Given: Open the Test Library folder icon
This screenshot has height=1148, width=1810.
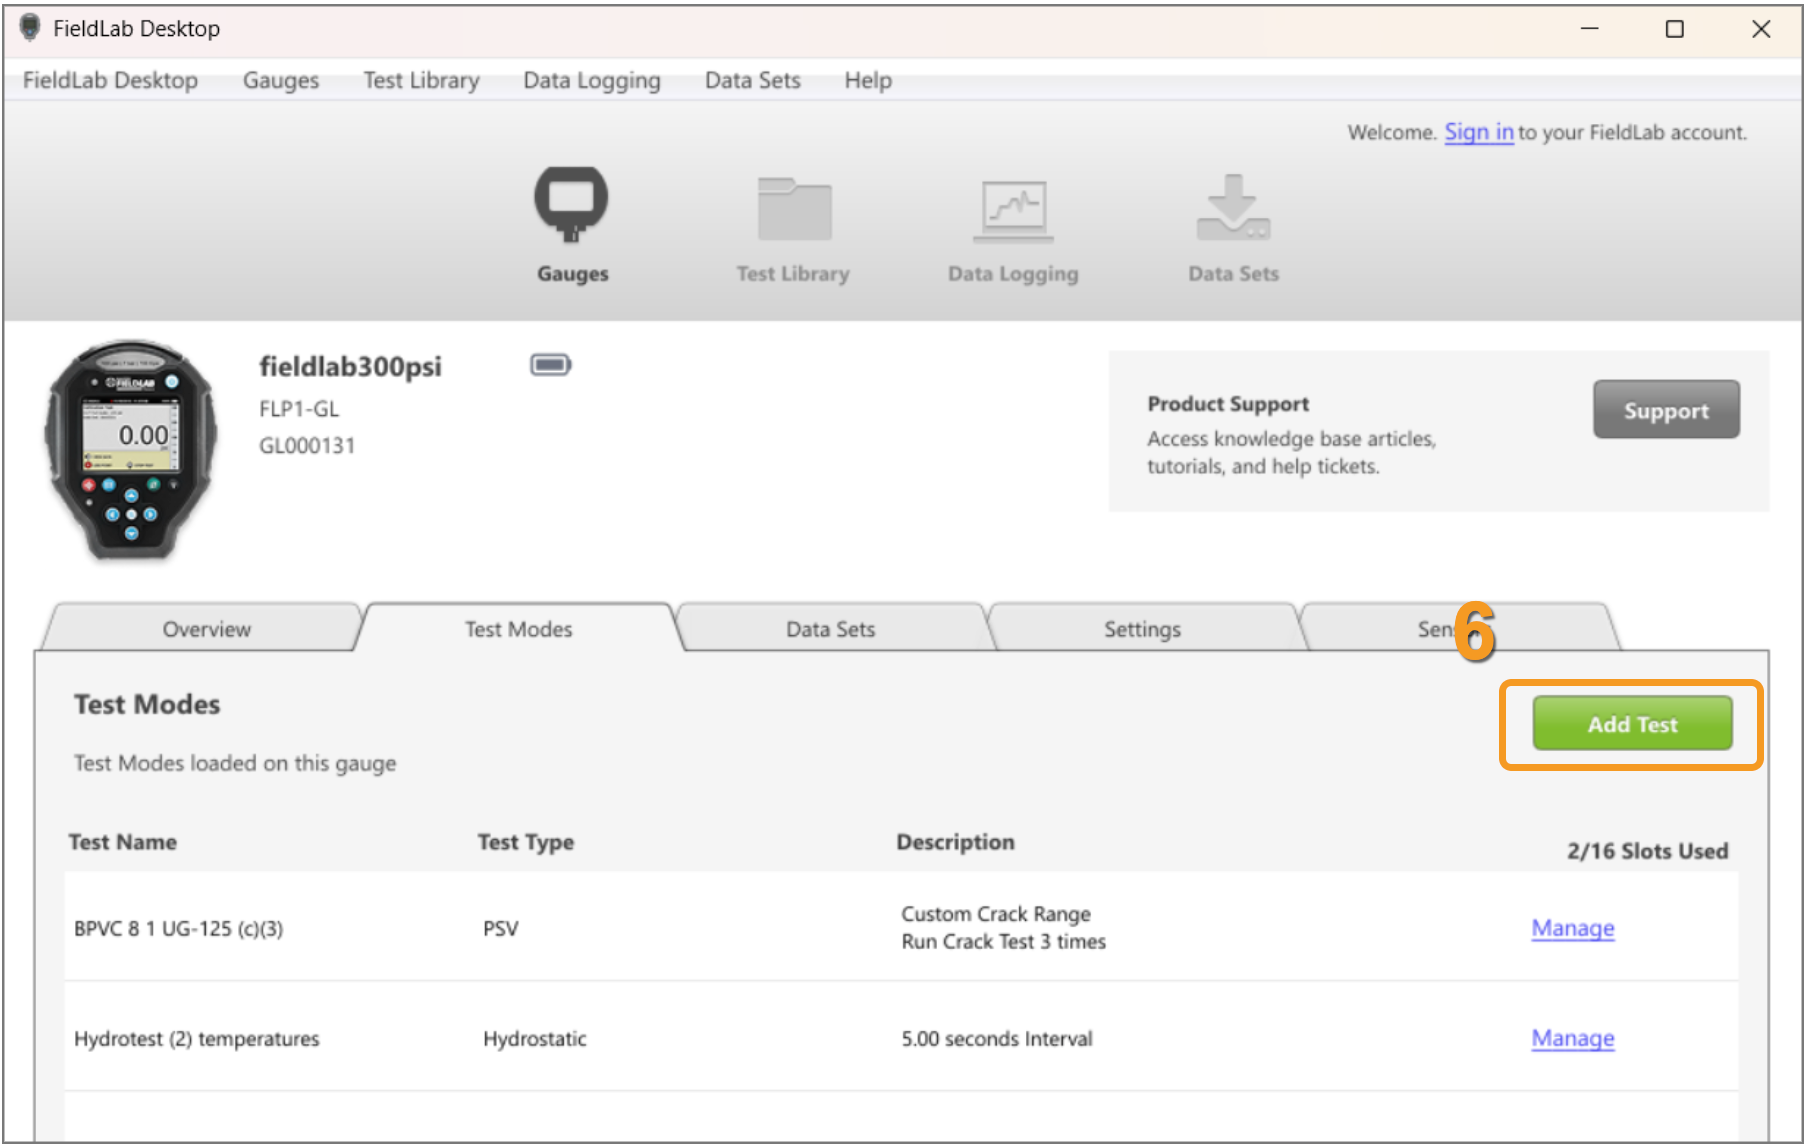Looking at the screenshot, I should coord(794,208).
